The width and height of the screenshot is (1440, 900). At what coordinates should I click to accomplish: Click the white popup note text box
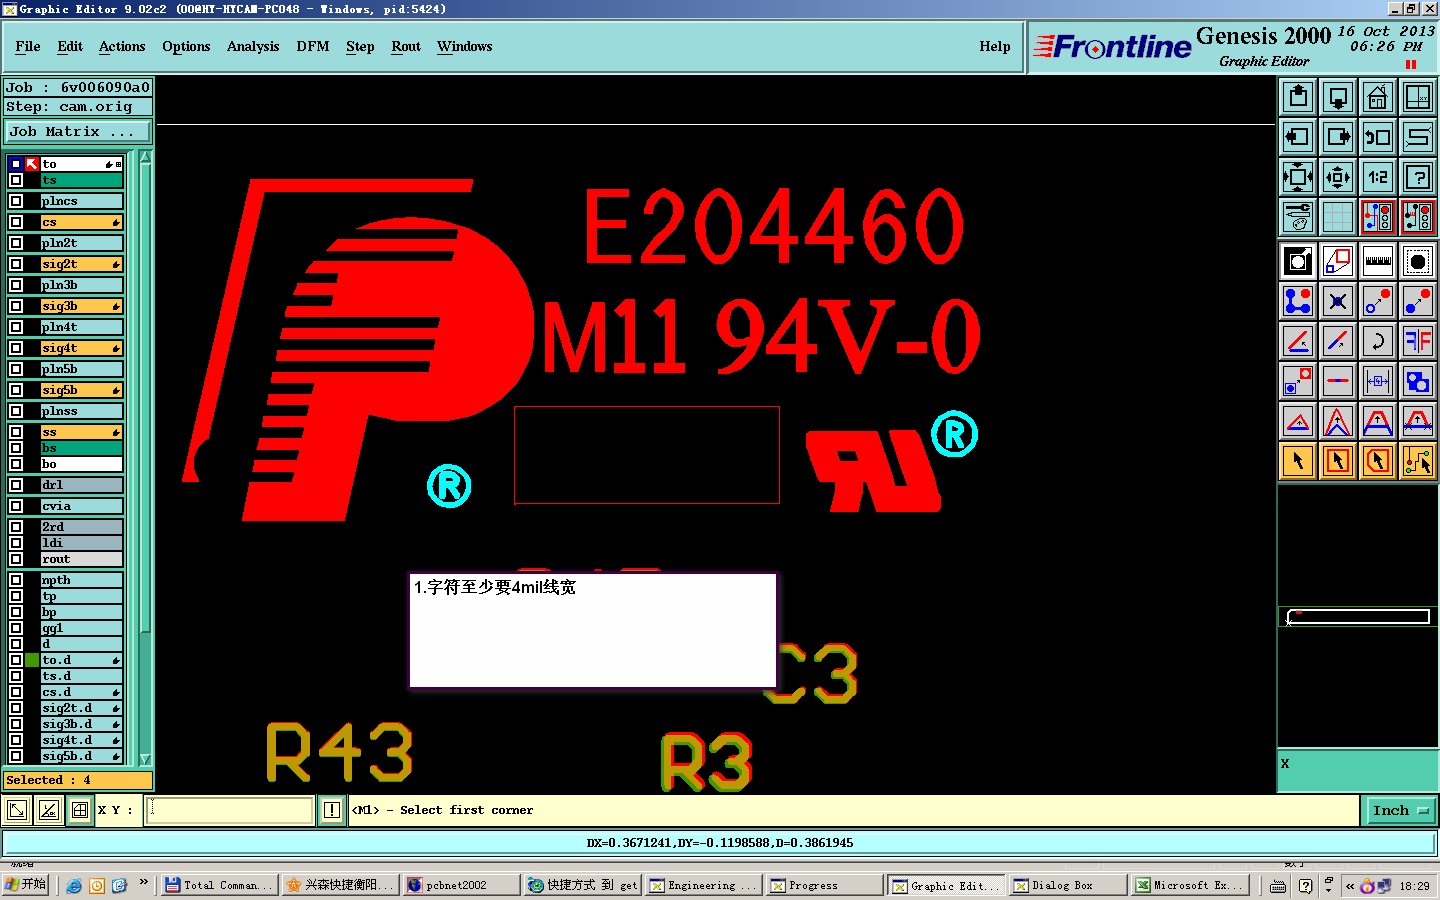593,631
